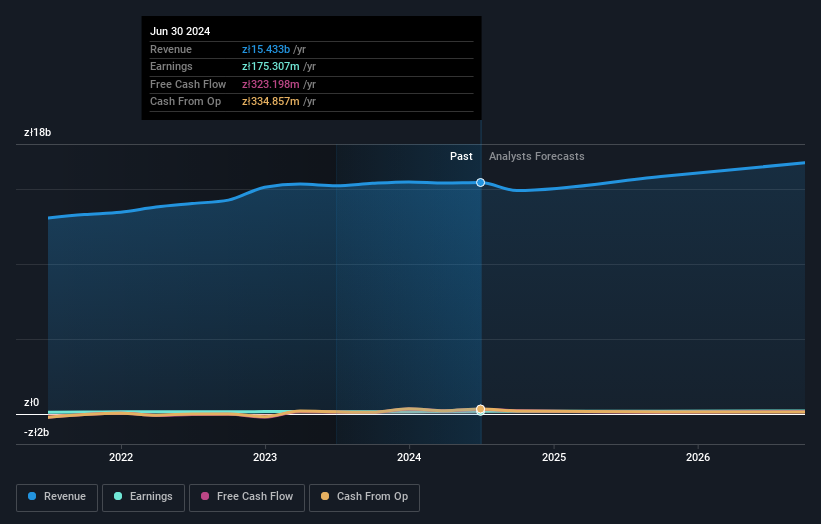This screenshot has width=821, height=524.
Task: Click the Revenue row label in tooltip
Action: click(x=171, y=49)
